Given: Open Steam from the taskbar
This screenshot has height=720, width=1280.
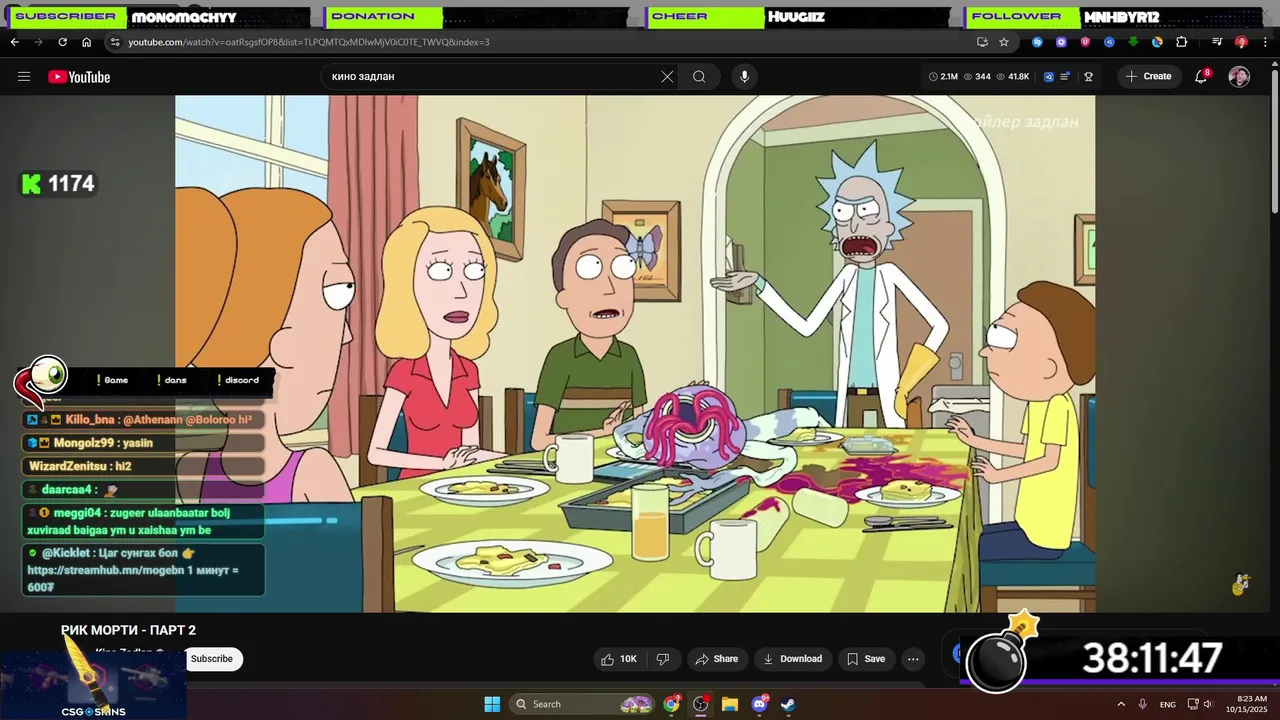Looking at the screenshot, I should (x=788, y=704).
